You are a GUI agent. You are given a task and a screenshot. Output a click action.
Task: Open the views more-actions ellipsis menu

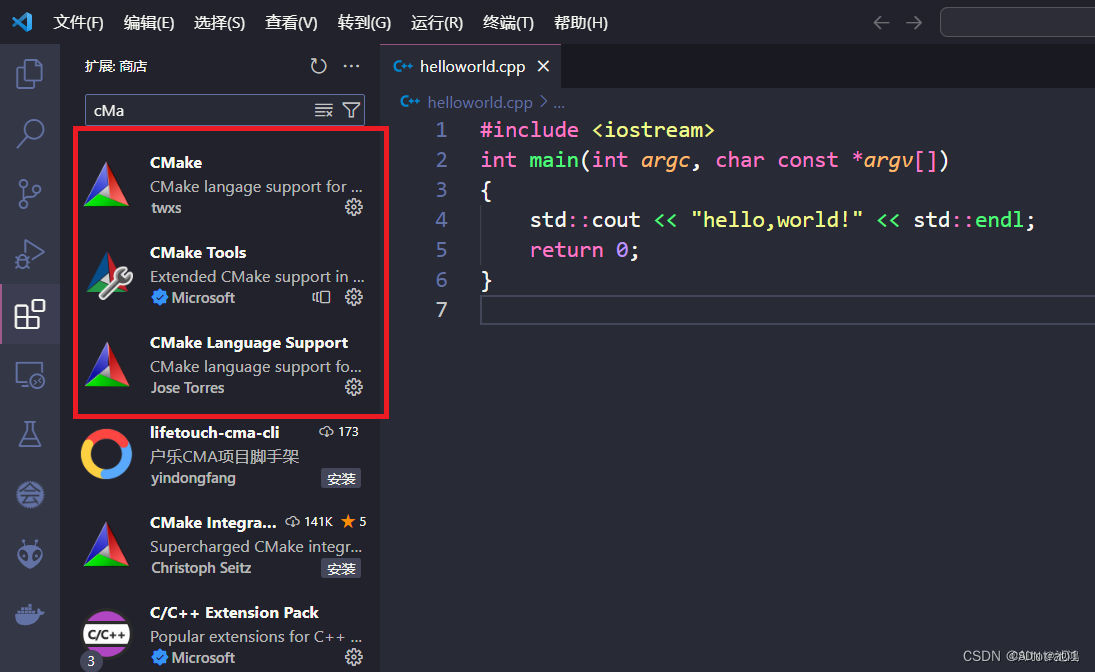pos(351,65)
